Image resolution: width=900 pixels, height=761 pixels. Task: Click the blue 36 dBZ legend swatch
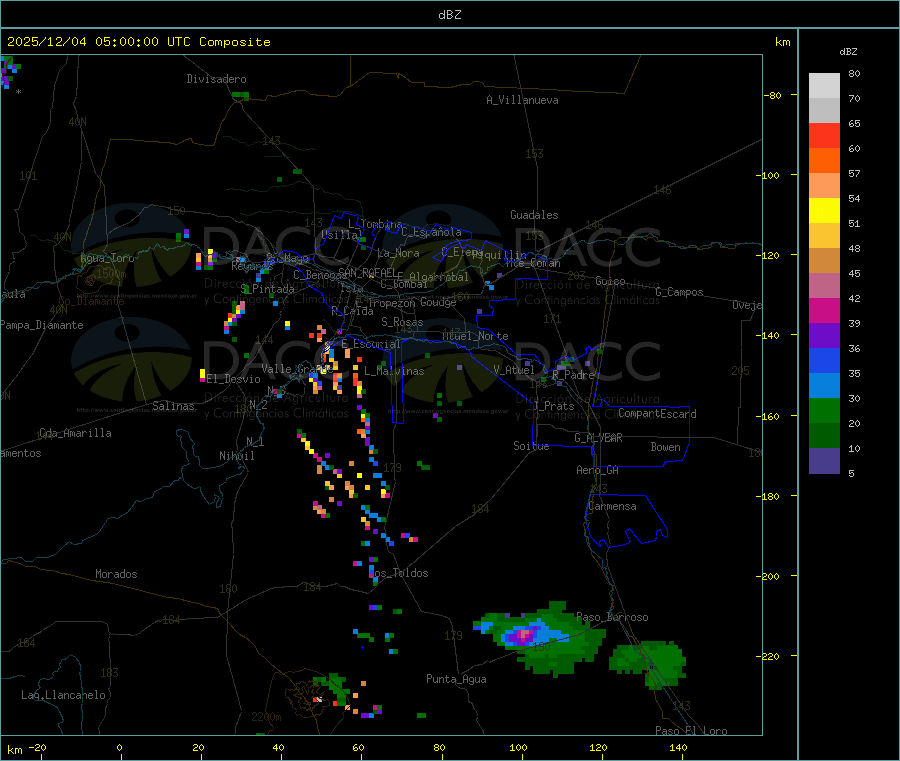pyautogui.click(x=824, y=360)
